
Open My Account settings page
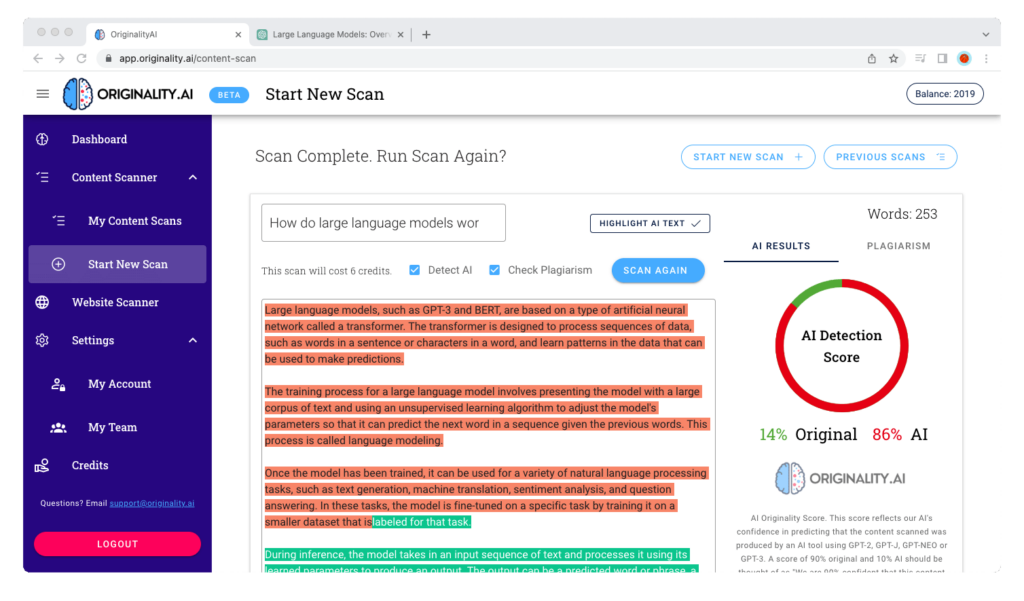pos(118,384)
